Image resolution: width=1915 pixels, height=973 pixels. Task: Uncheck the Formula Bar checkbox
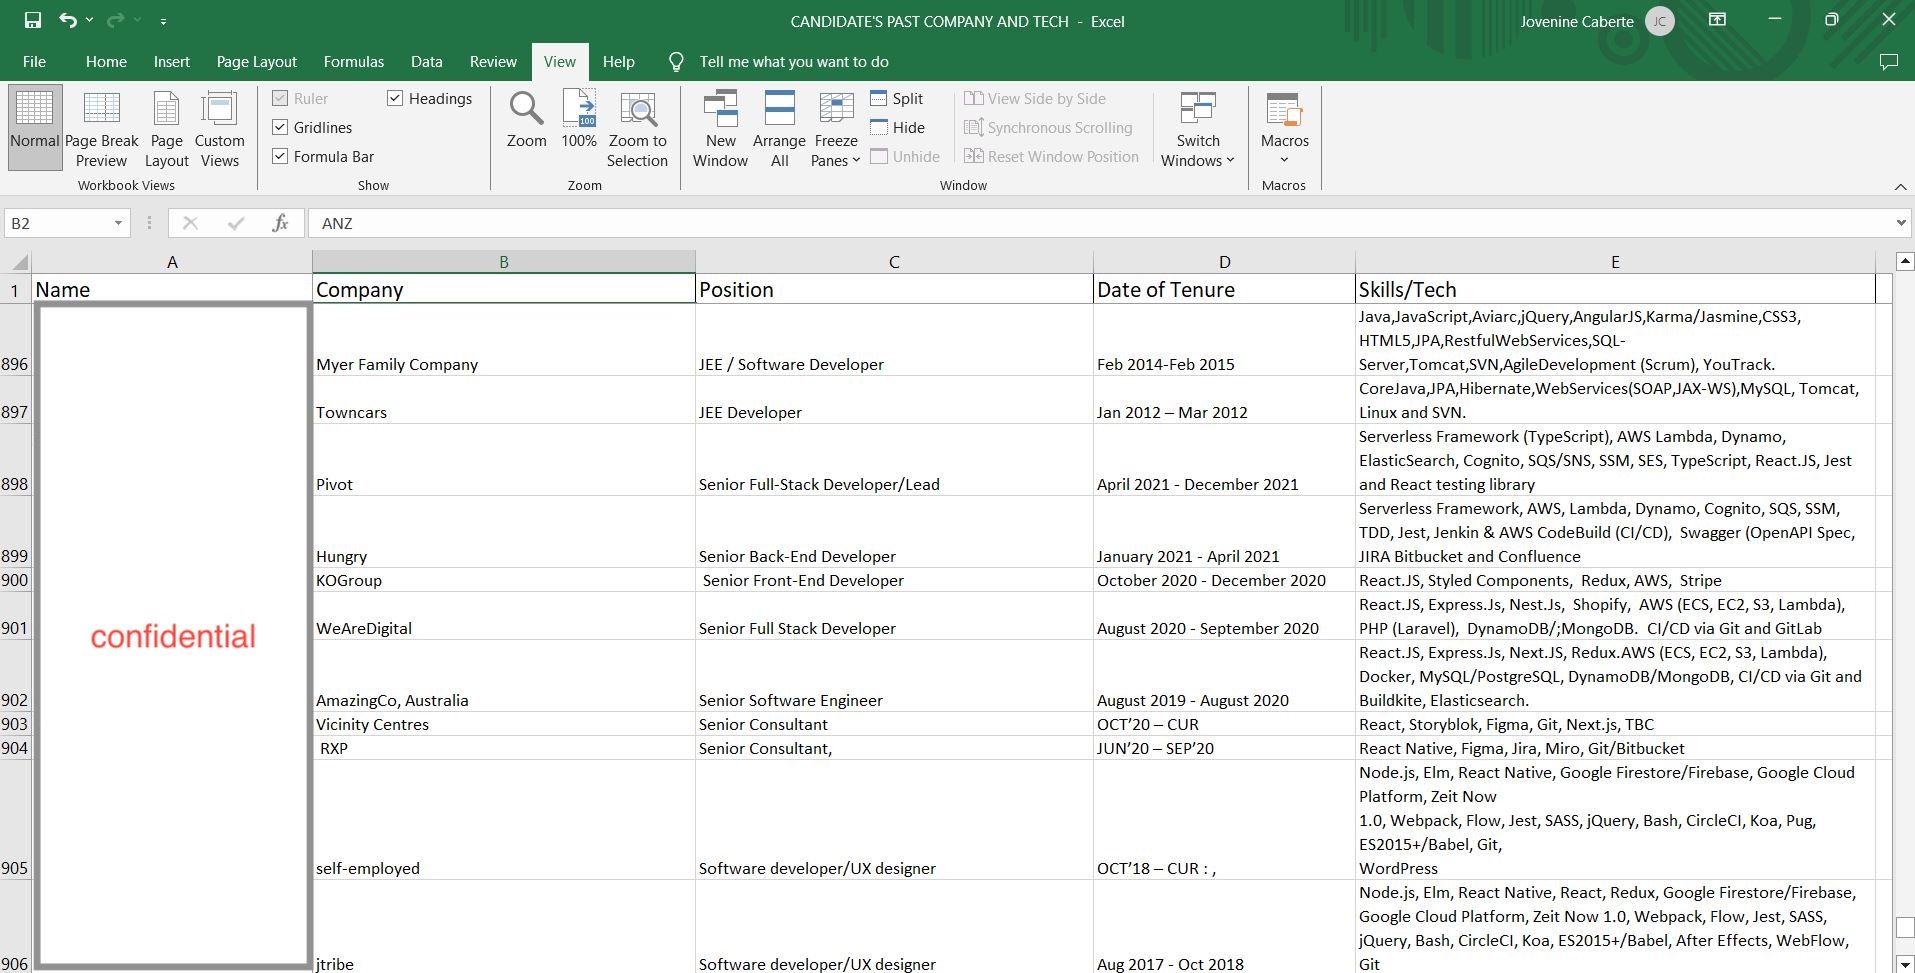coord(281,156)
